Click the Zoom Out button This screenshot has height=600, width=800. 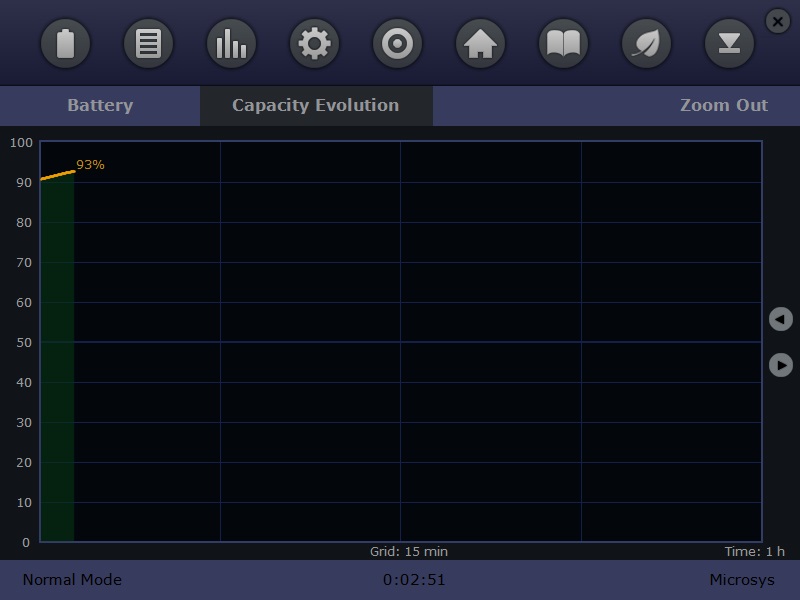point(725,105)
